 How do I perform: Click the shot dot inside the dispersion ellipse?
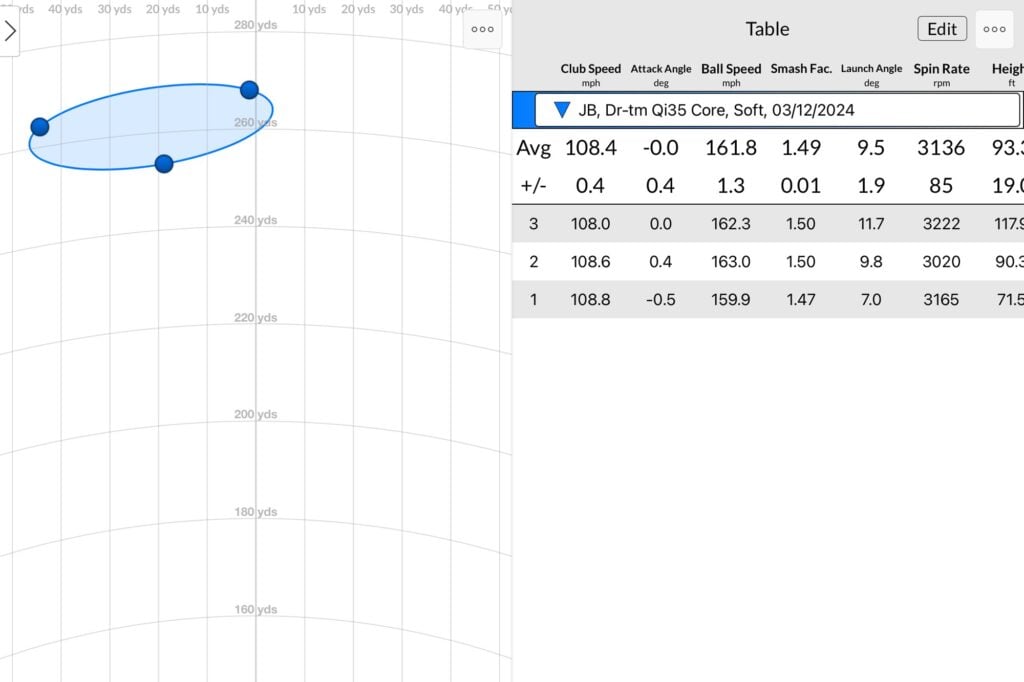163,163
